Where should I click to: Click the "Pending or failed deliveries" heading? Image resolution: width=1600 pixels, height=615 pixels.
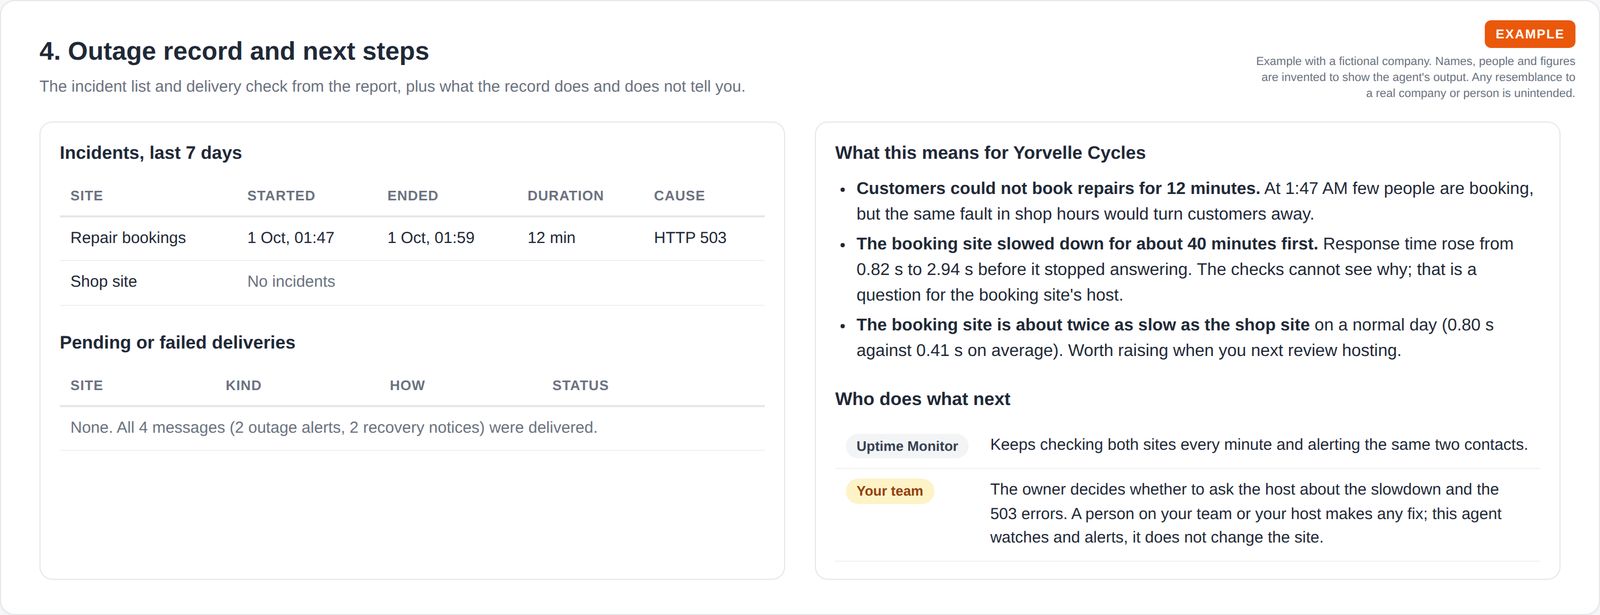178,343
